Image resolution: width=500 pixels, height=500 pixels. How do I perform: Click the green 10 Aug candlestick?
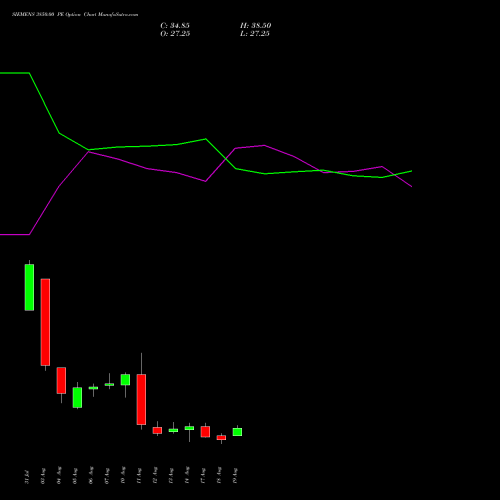tap(125, 380)
